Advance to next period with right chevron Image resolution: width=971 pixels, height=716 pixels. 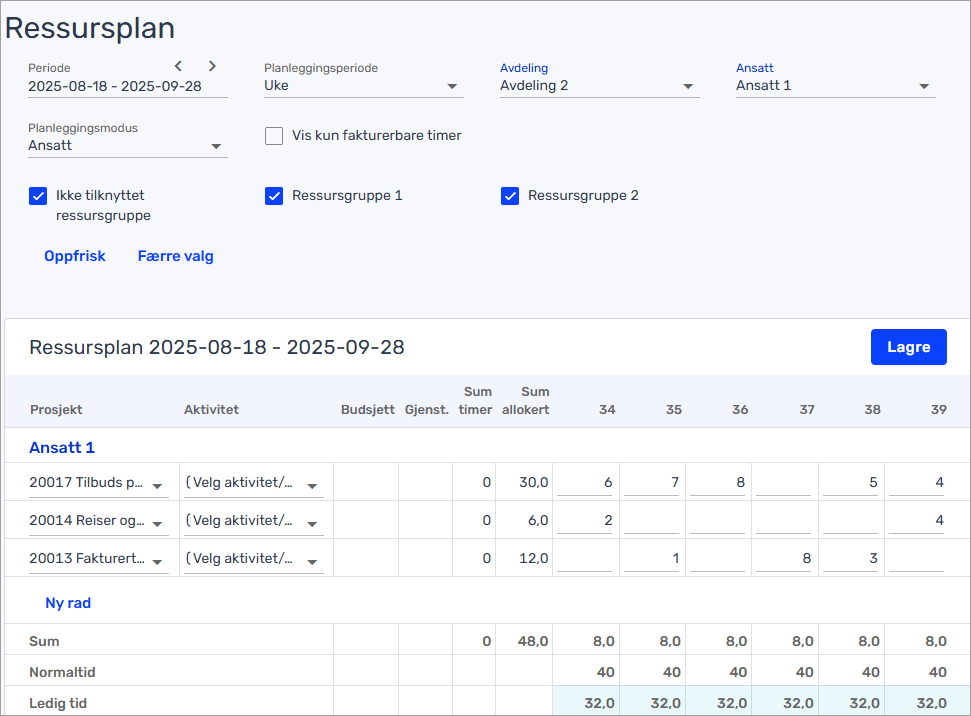pyautogui.click(x=212, y=67)
